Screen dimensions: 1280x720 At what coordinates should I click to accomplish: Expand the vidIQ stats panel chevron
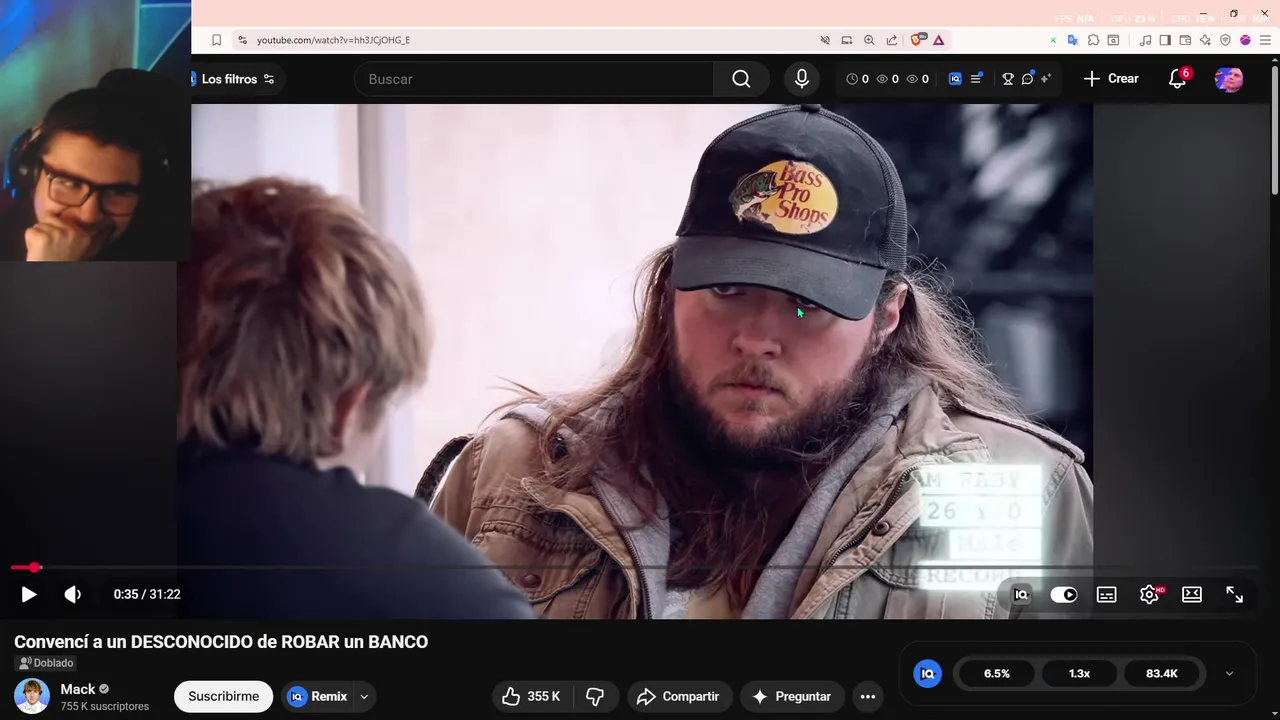(x=1229, y=673)
